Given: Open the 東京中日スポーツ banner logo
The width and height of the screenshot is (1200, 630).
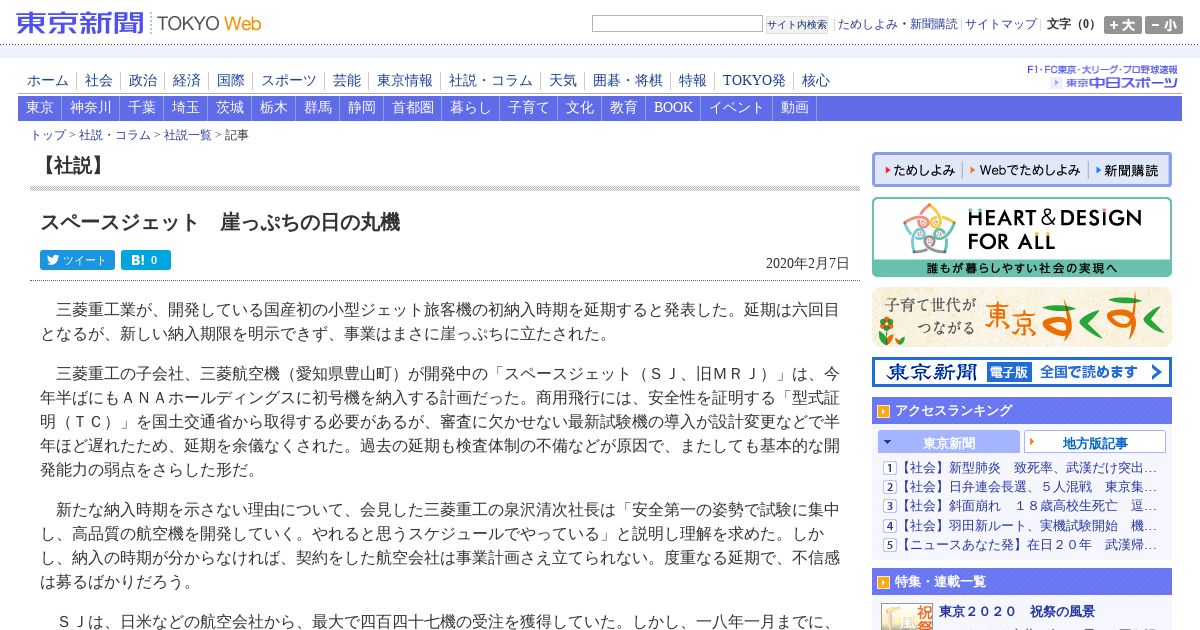Looking at the screenshot, I should 1113,83.
